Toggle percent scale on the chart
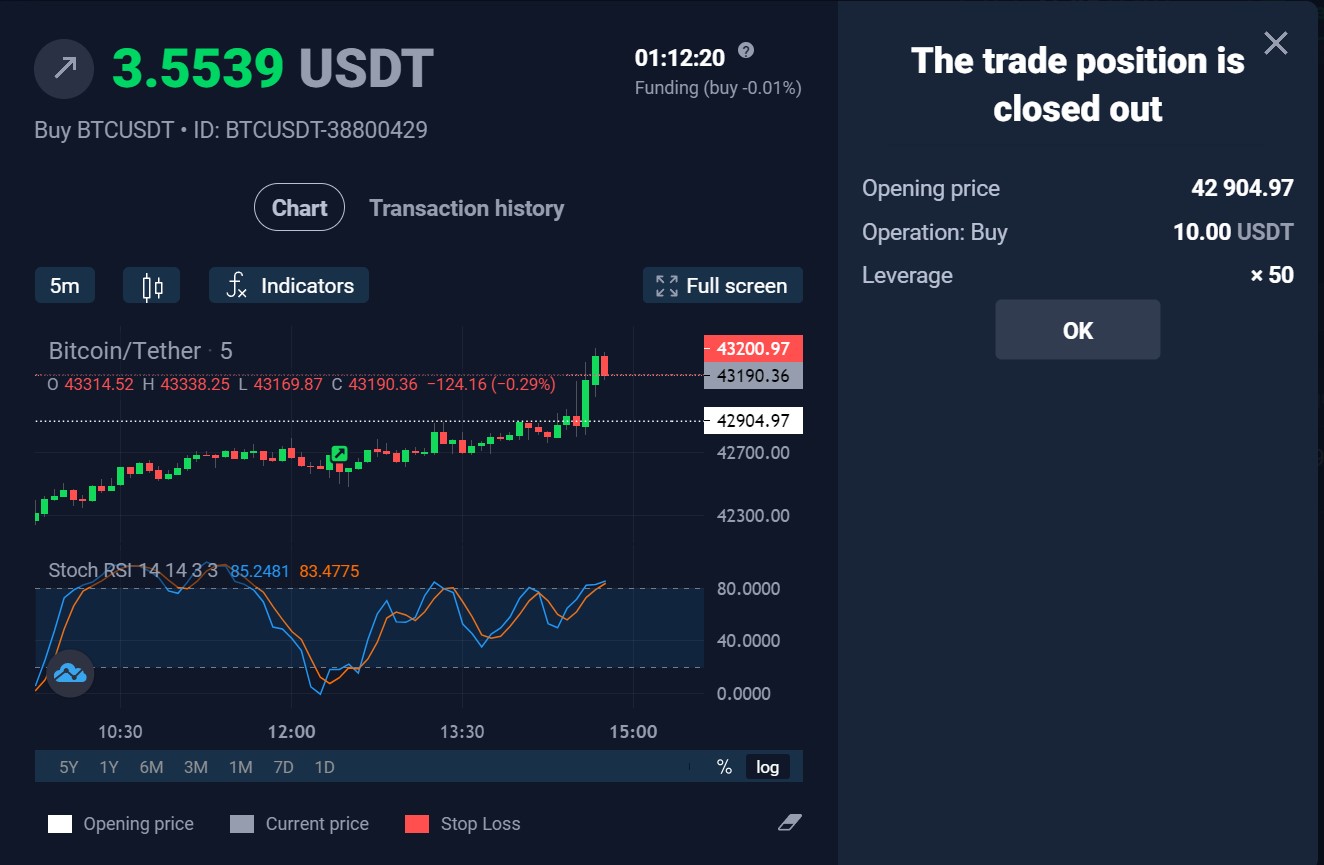 (724, 767)
